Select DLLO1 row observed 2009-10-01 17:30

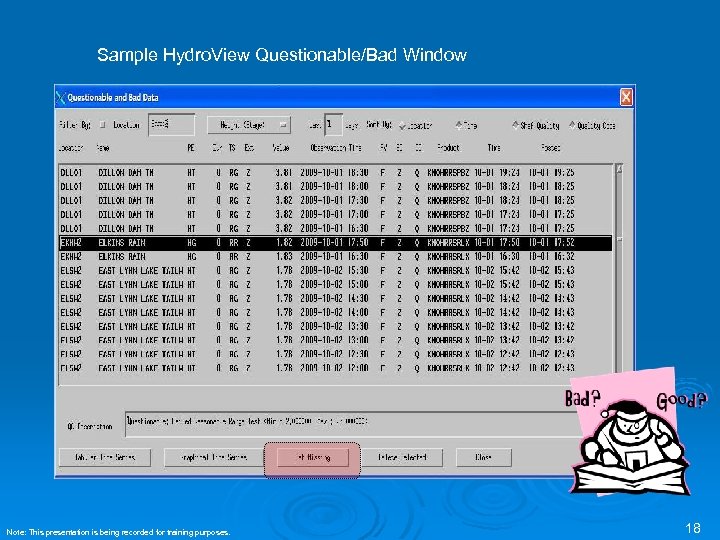click(336, 201)
